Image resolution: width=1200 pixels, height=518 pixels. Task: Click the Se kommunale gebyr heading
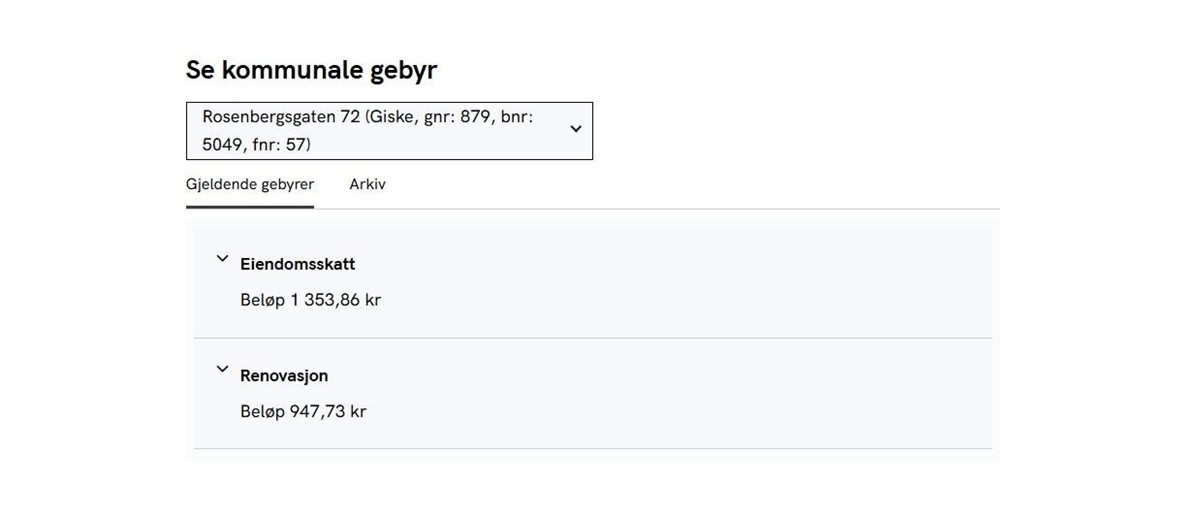click(x=311, y=70)
